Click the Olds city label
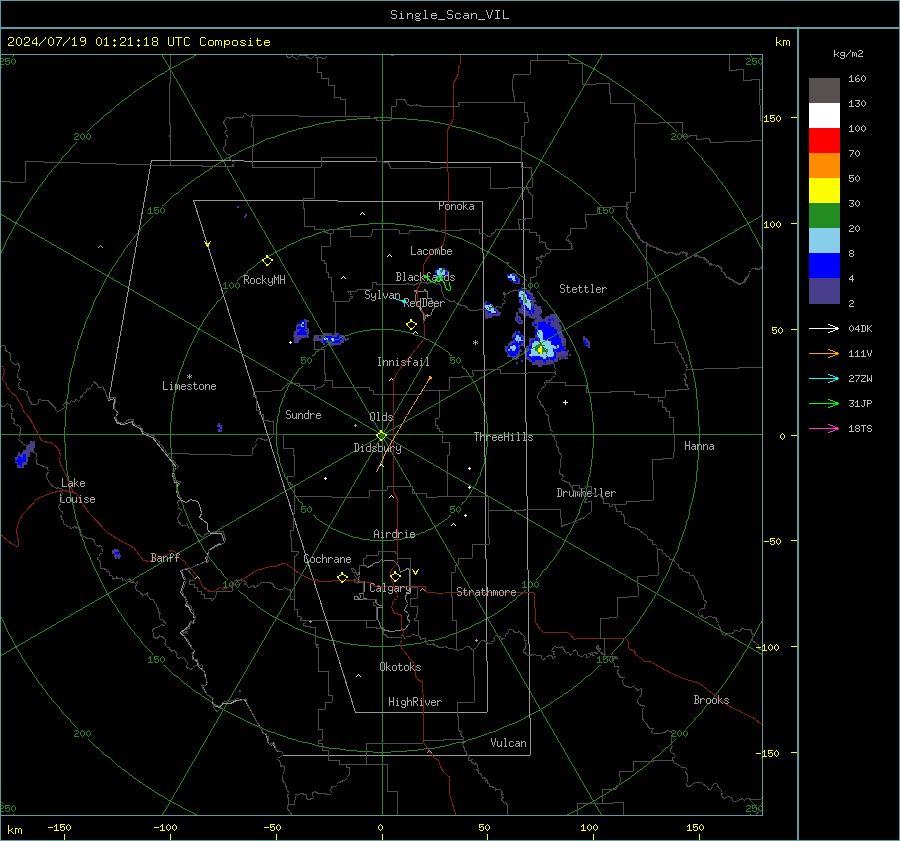Screen dimensions: 900x841 click(x=381, y=417)
